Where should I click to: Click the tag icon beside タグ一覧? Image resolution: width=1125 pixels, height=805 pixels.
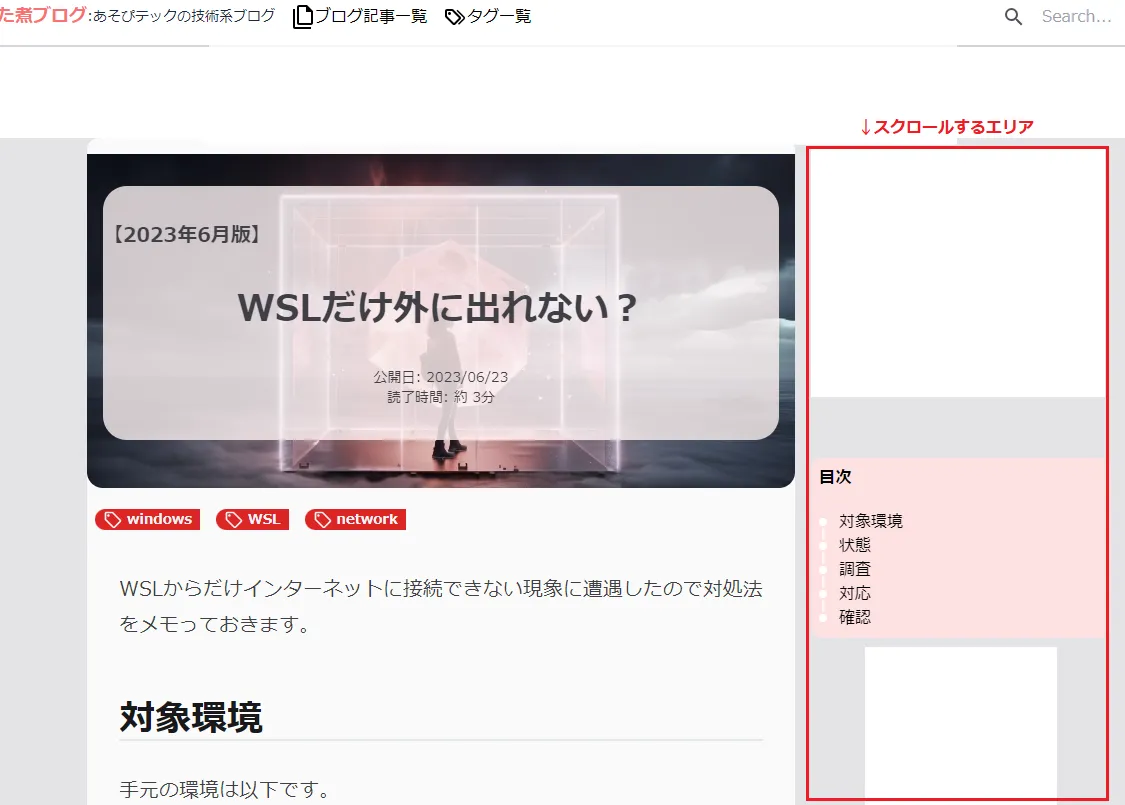(x=455, y=17)
